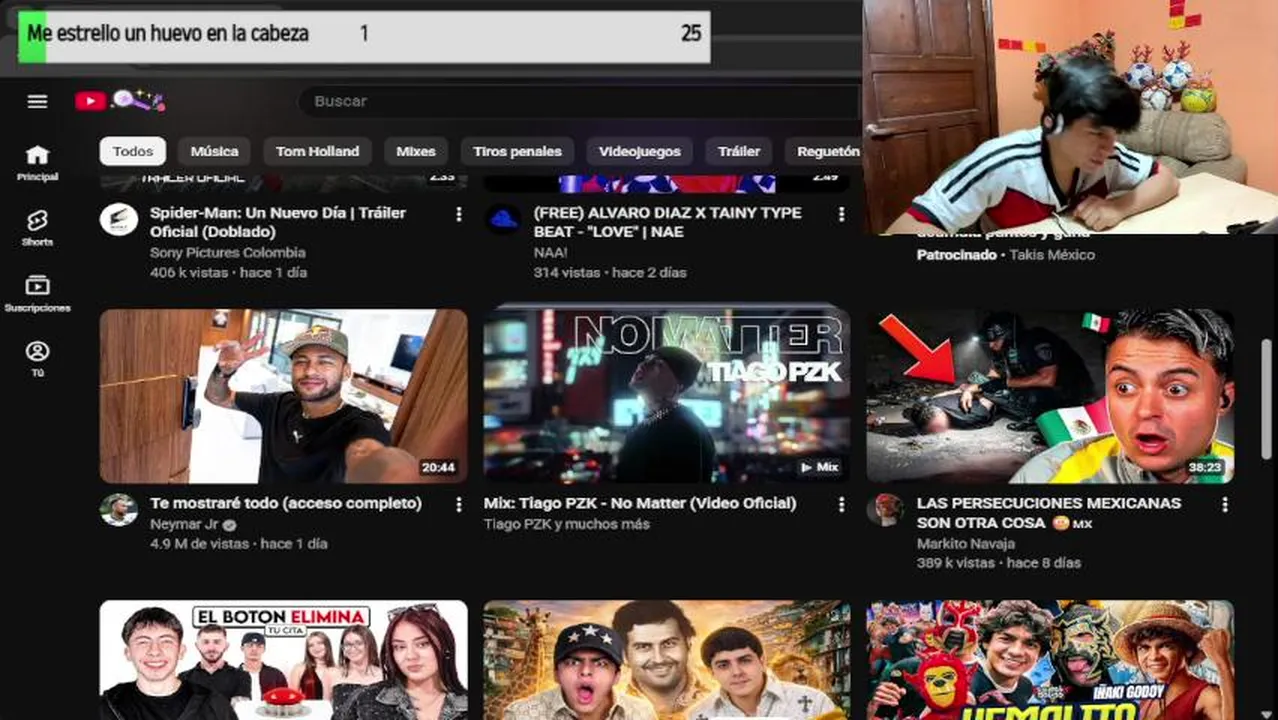Open NAA! channel avatar
The width and height of the screenshot is (1278, 720).
coord(503,220)
